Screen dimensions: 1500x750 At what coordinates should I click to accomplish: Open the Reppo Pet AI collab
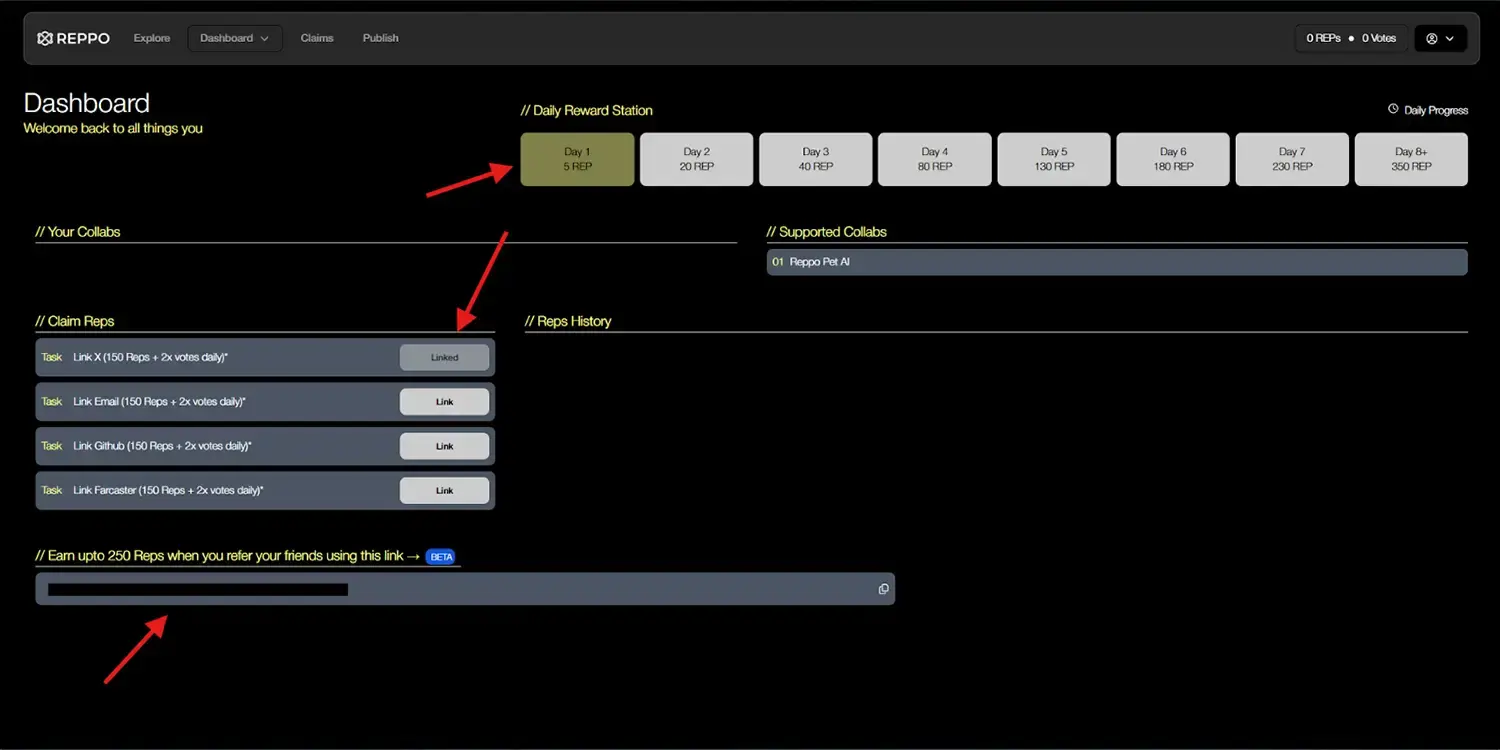click(1116, 262)
